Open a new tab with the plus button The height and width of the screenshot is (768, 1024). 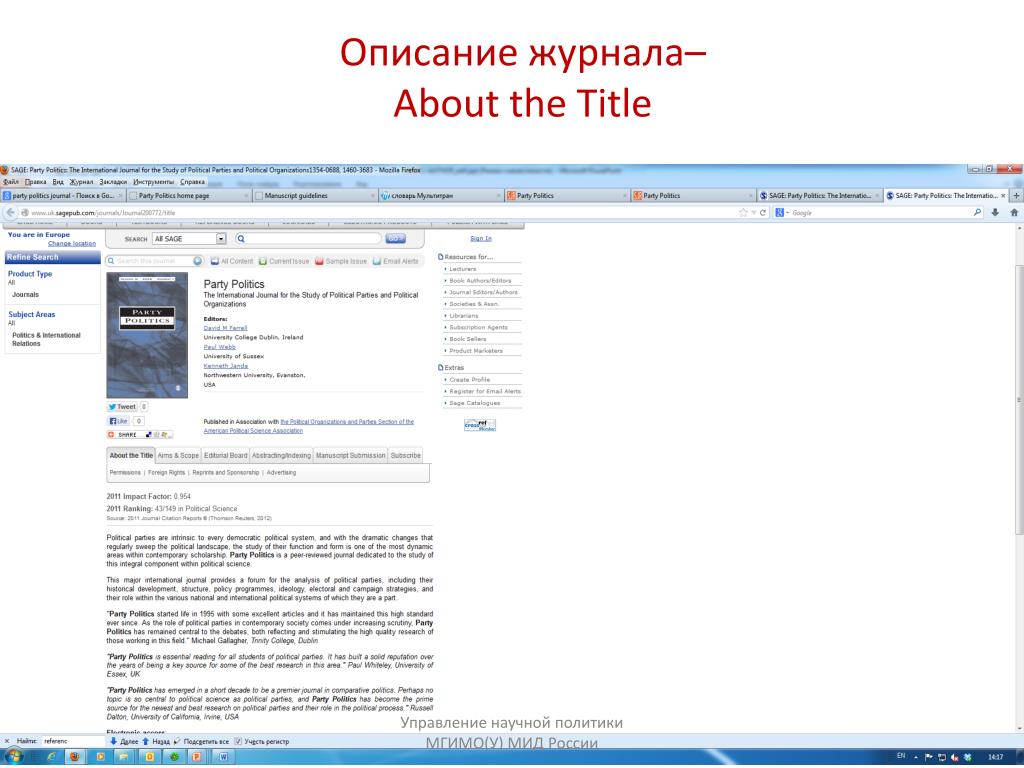tap(1016, 195)
